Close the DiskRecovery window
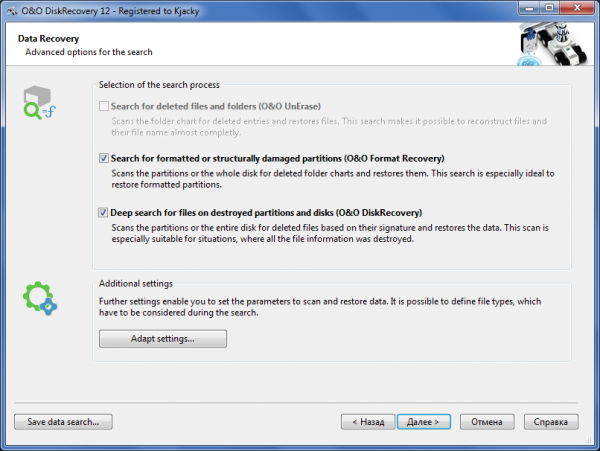 click(x=577, y=8)
